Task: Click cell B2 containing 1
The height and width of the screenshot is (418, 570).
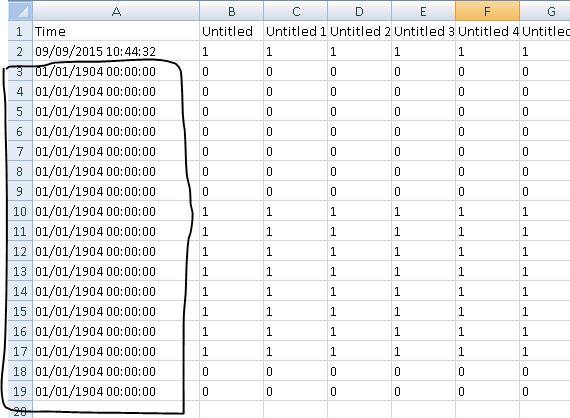Action: (x=231, y=51)
